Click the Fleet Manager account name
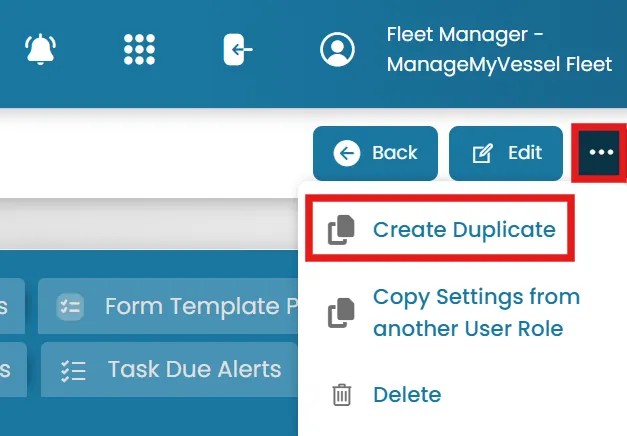This screenshot has height=436, width=627. click(499, 49)
